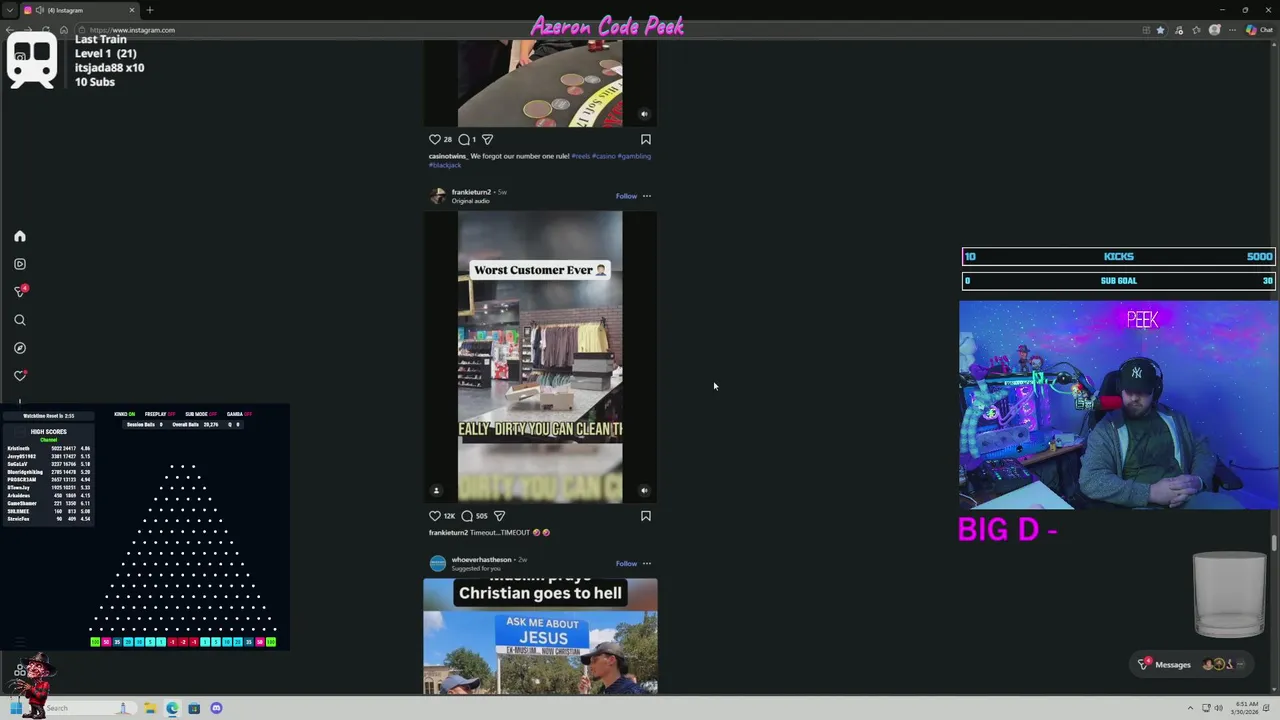Open frankieturn2 profile picture
Image resolution: width=1280 pixels, height=720 pixels.
click(x=437, y=196)
